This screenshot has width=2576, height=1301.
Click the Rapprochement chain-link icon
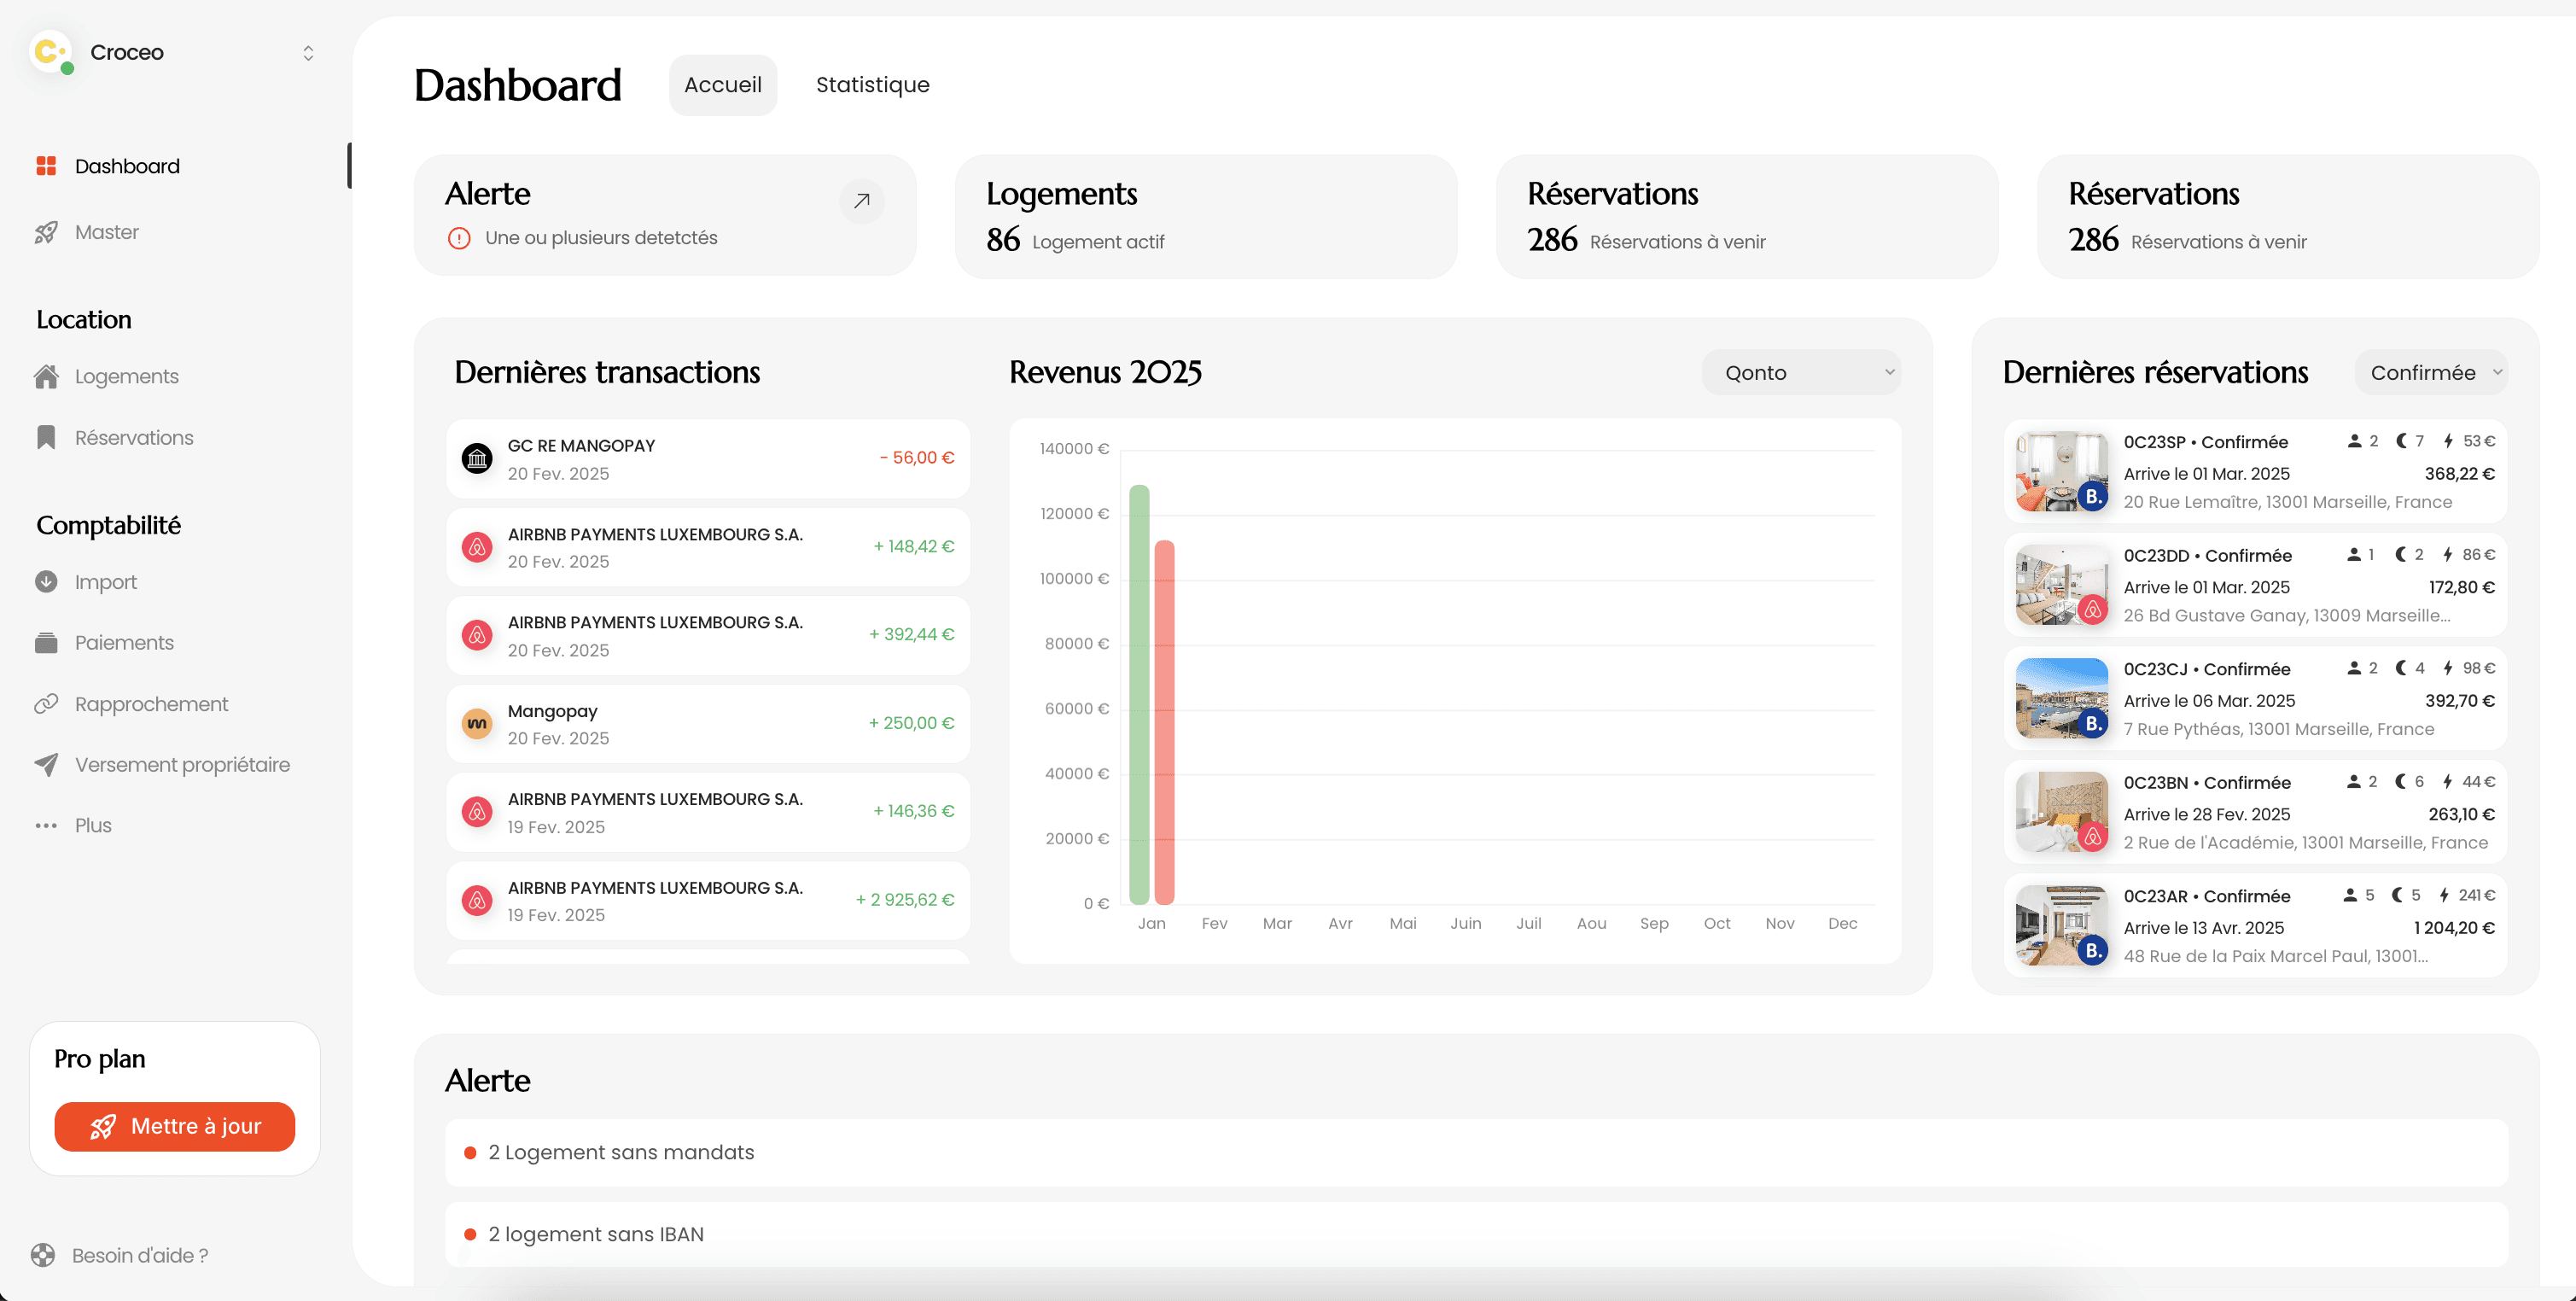coord(47,703)
